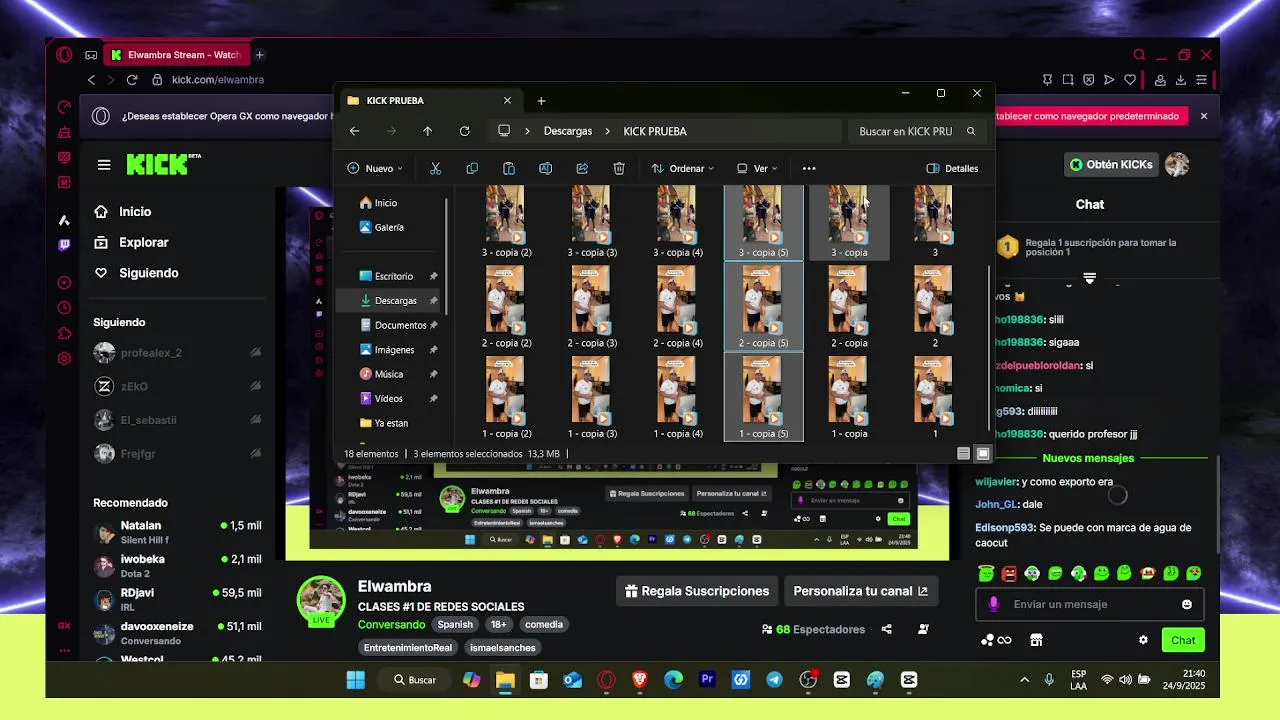Toggle notifications for zEkO

tap(256, 386)
